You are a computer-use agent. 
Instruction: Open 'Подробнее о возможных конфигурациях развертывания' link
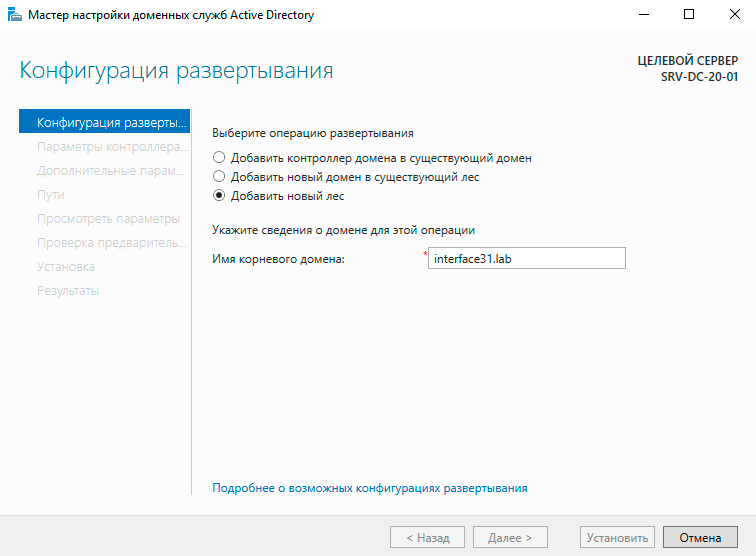[370, 488]
